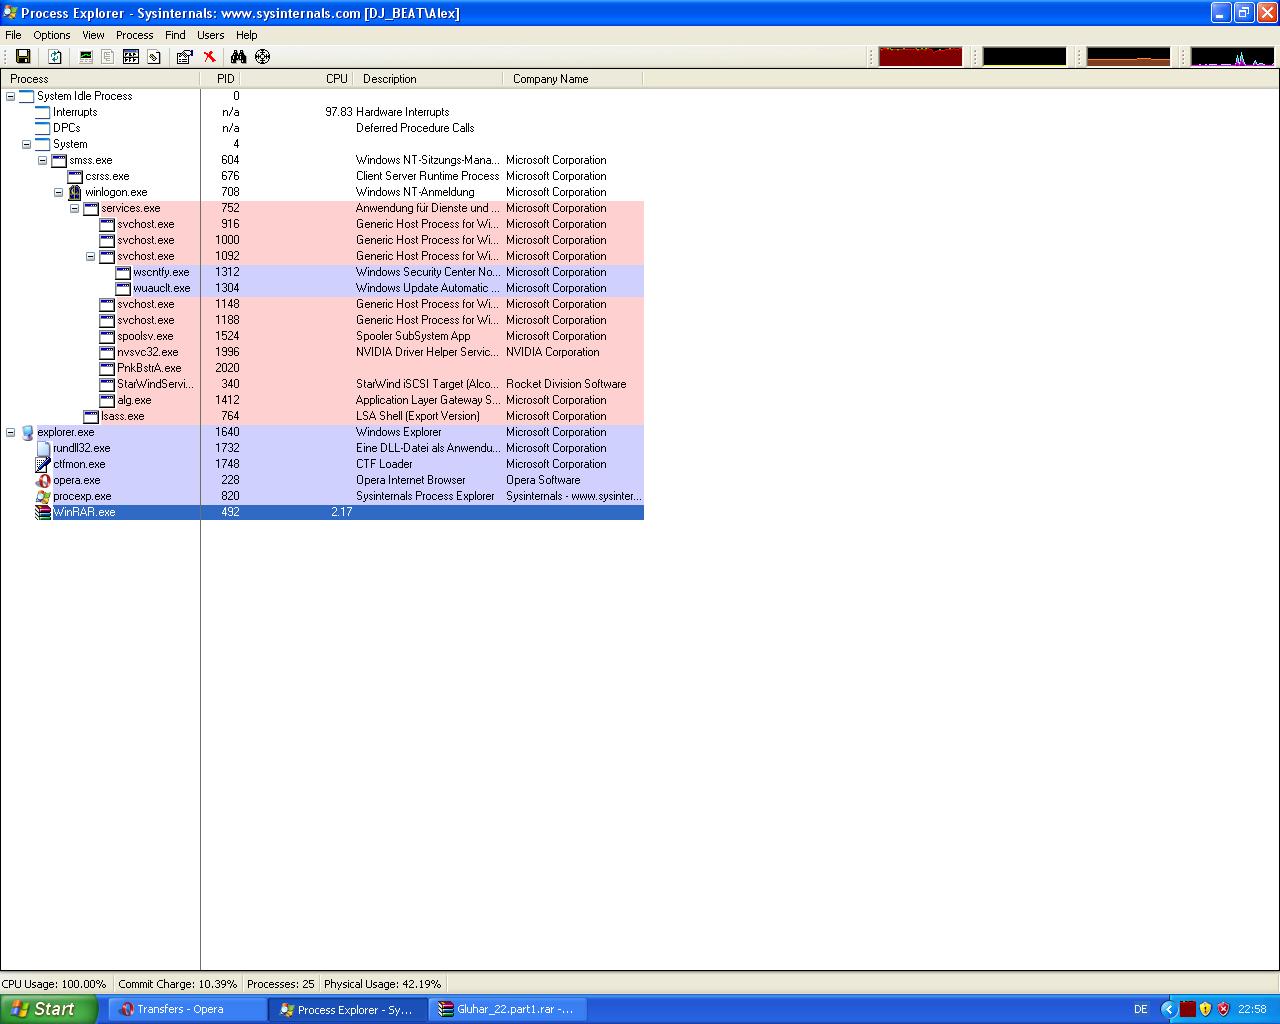Sort by the Process column header

(x=100, y=79)
